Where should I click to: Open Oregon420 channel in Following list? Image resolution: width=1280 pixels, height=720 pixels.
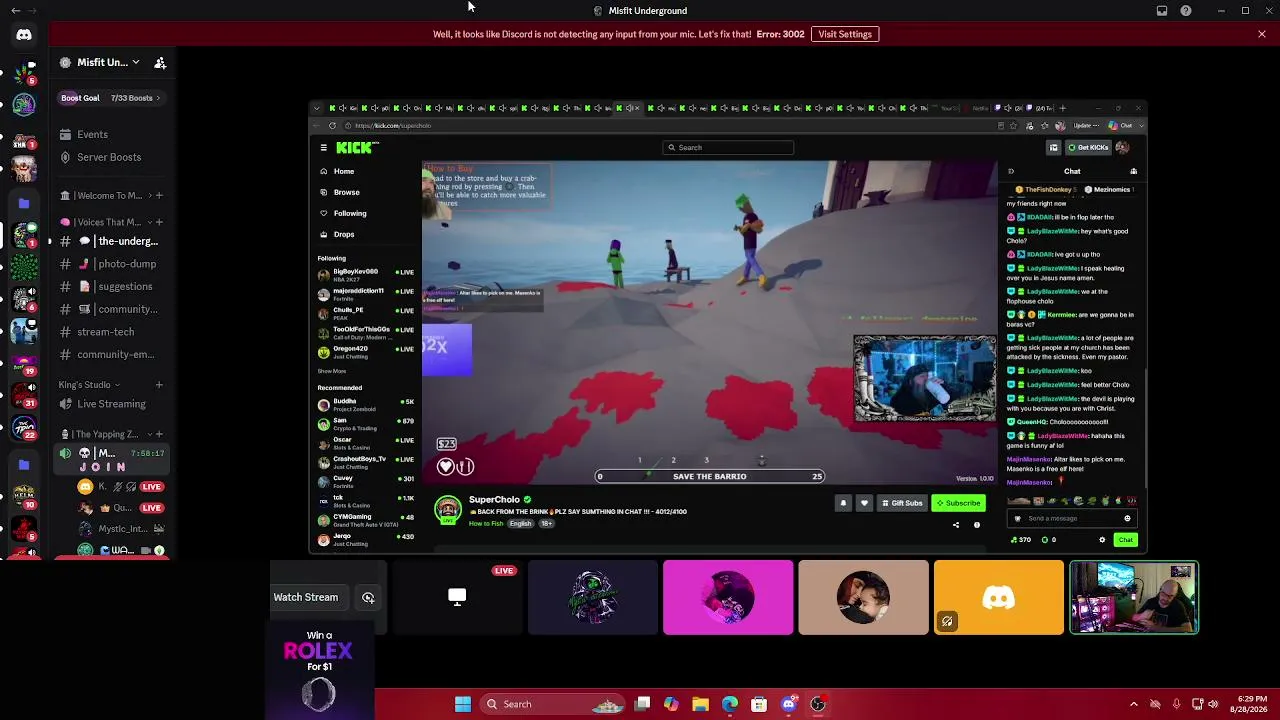pyautogui.click(x=365, y=350)
